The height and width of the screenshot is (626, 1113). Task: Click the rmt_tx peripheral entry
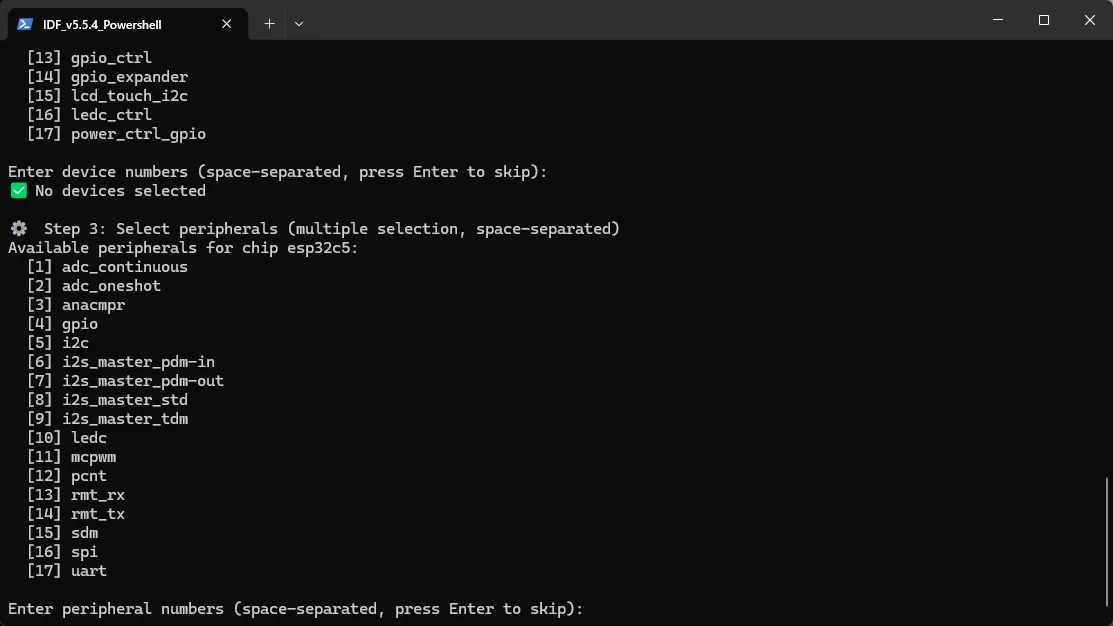click(x=98, y=514)
